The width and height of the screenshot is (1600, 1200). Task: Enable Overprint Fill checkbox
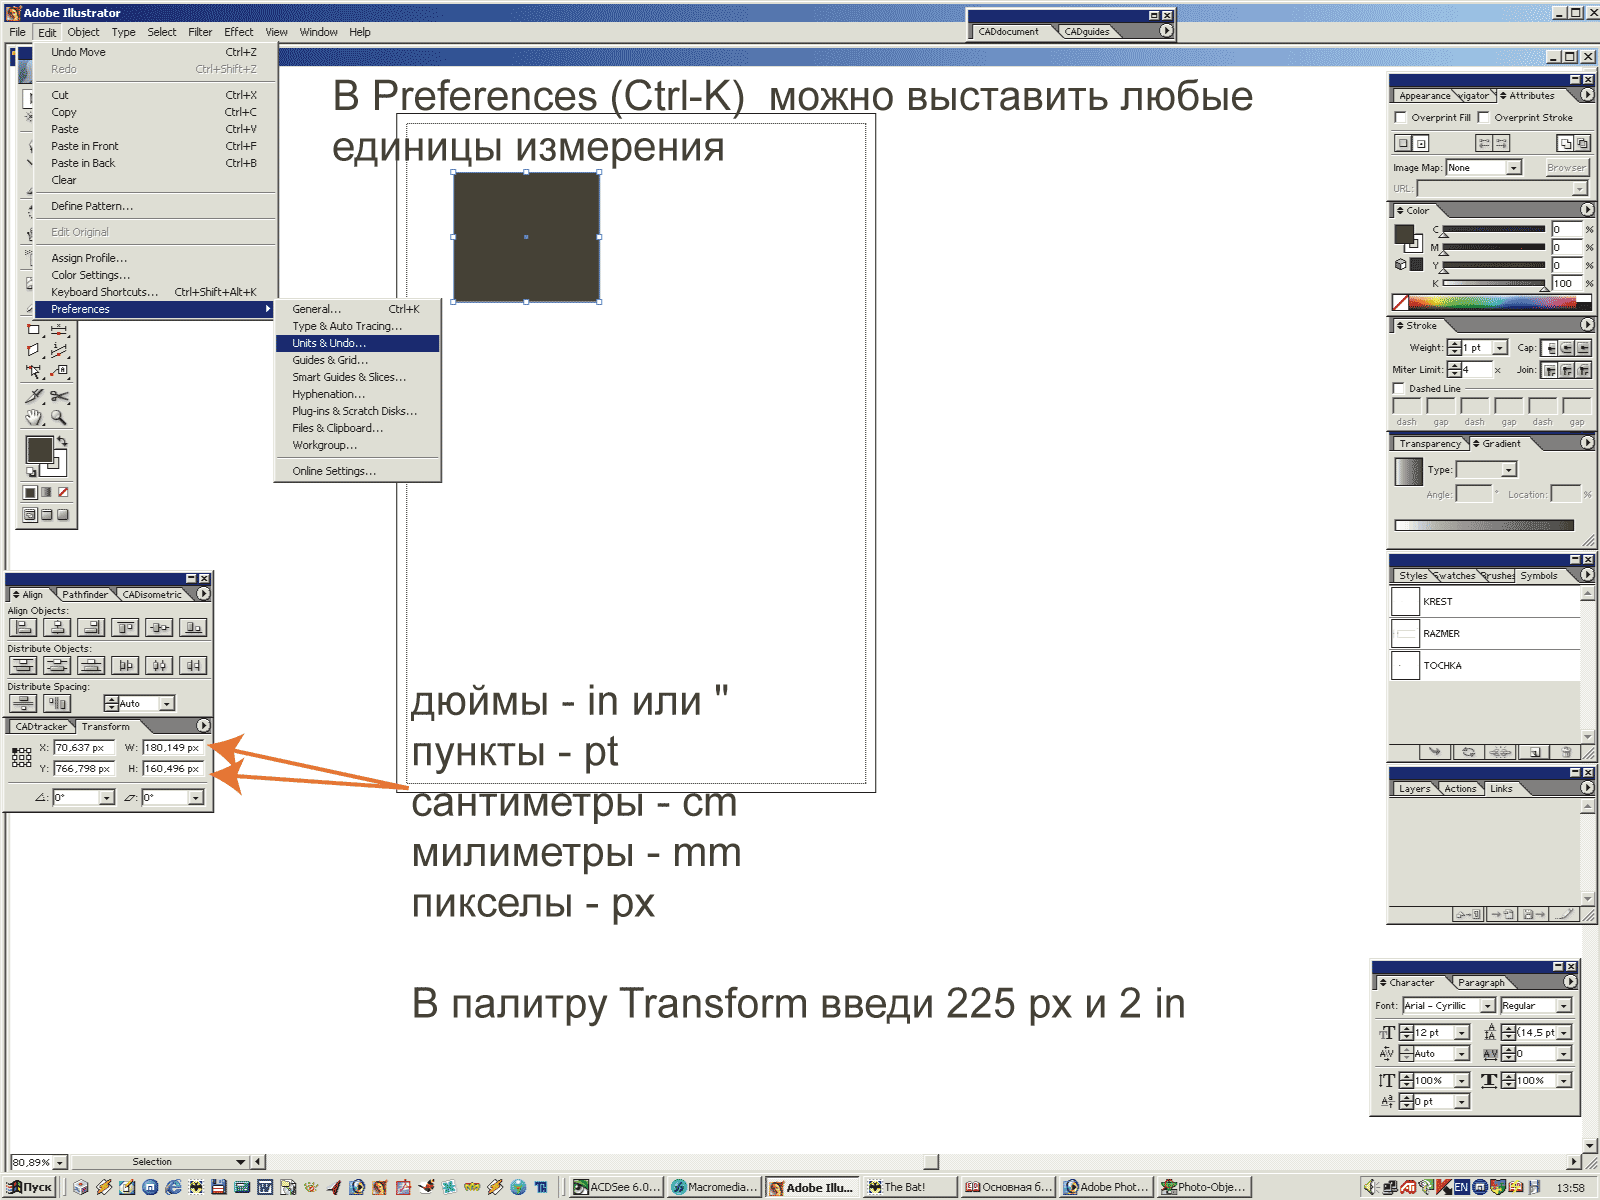click(x=1401, y=118)
